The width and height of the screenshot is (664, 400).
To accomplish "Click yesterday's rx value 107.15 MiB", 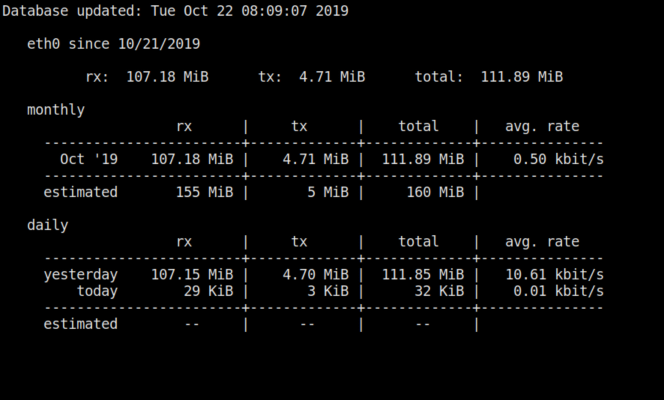I will pyautogui.click(x=192, y=275).
